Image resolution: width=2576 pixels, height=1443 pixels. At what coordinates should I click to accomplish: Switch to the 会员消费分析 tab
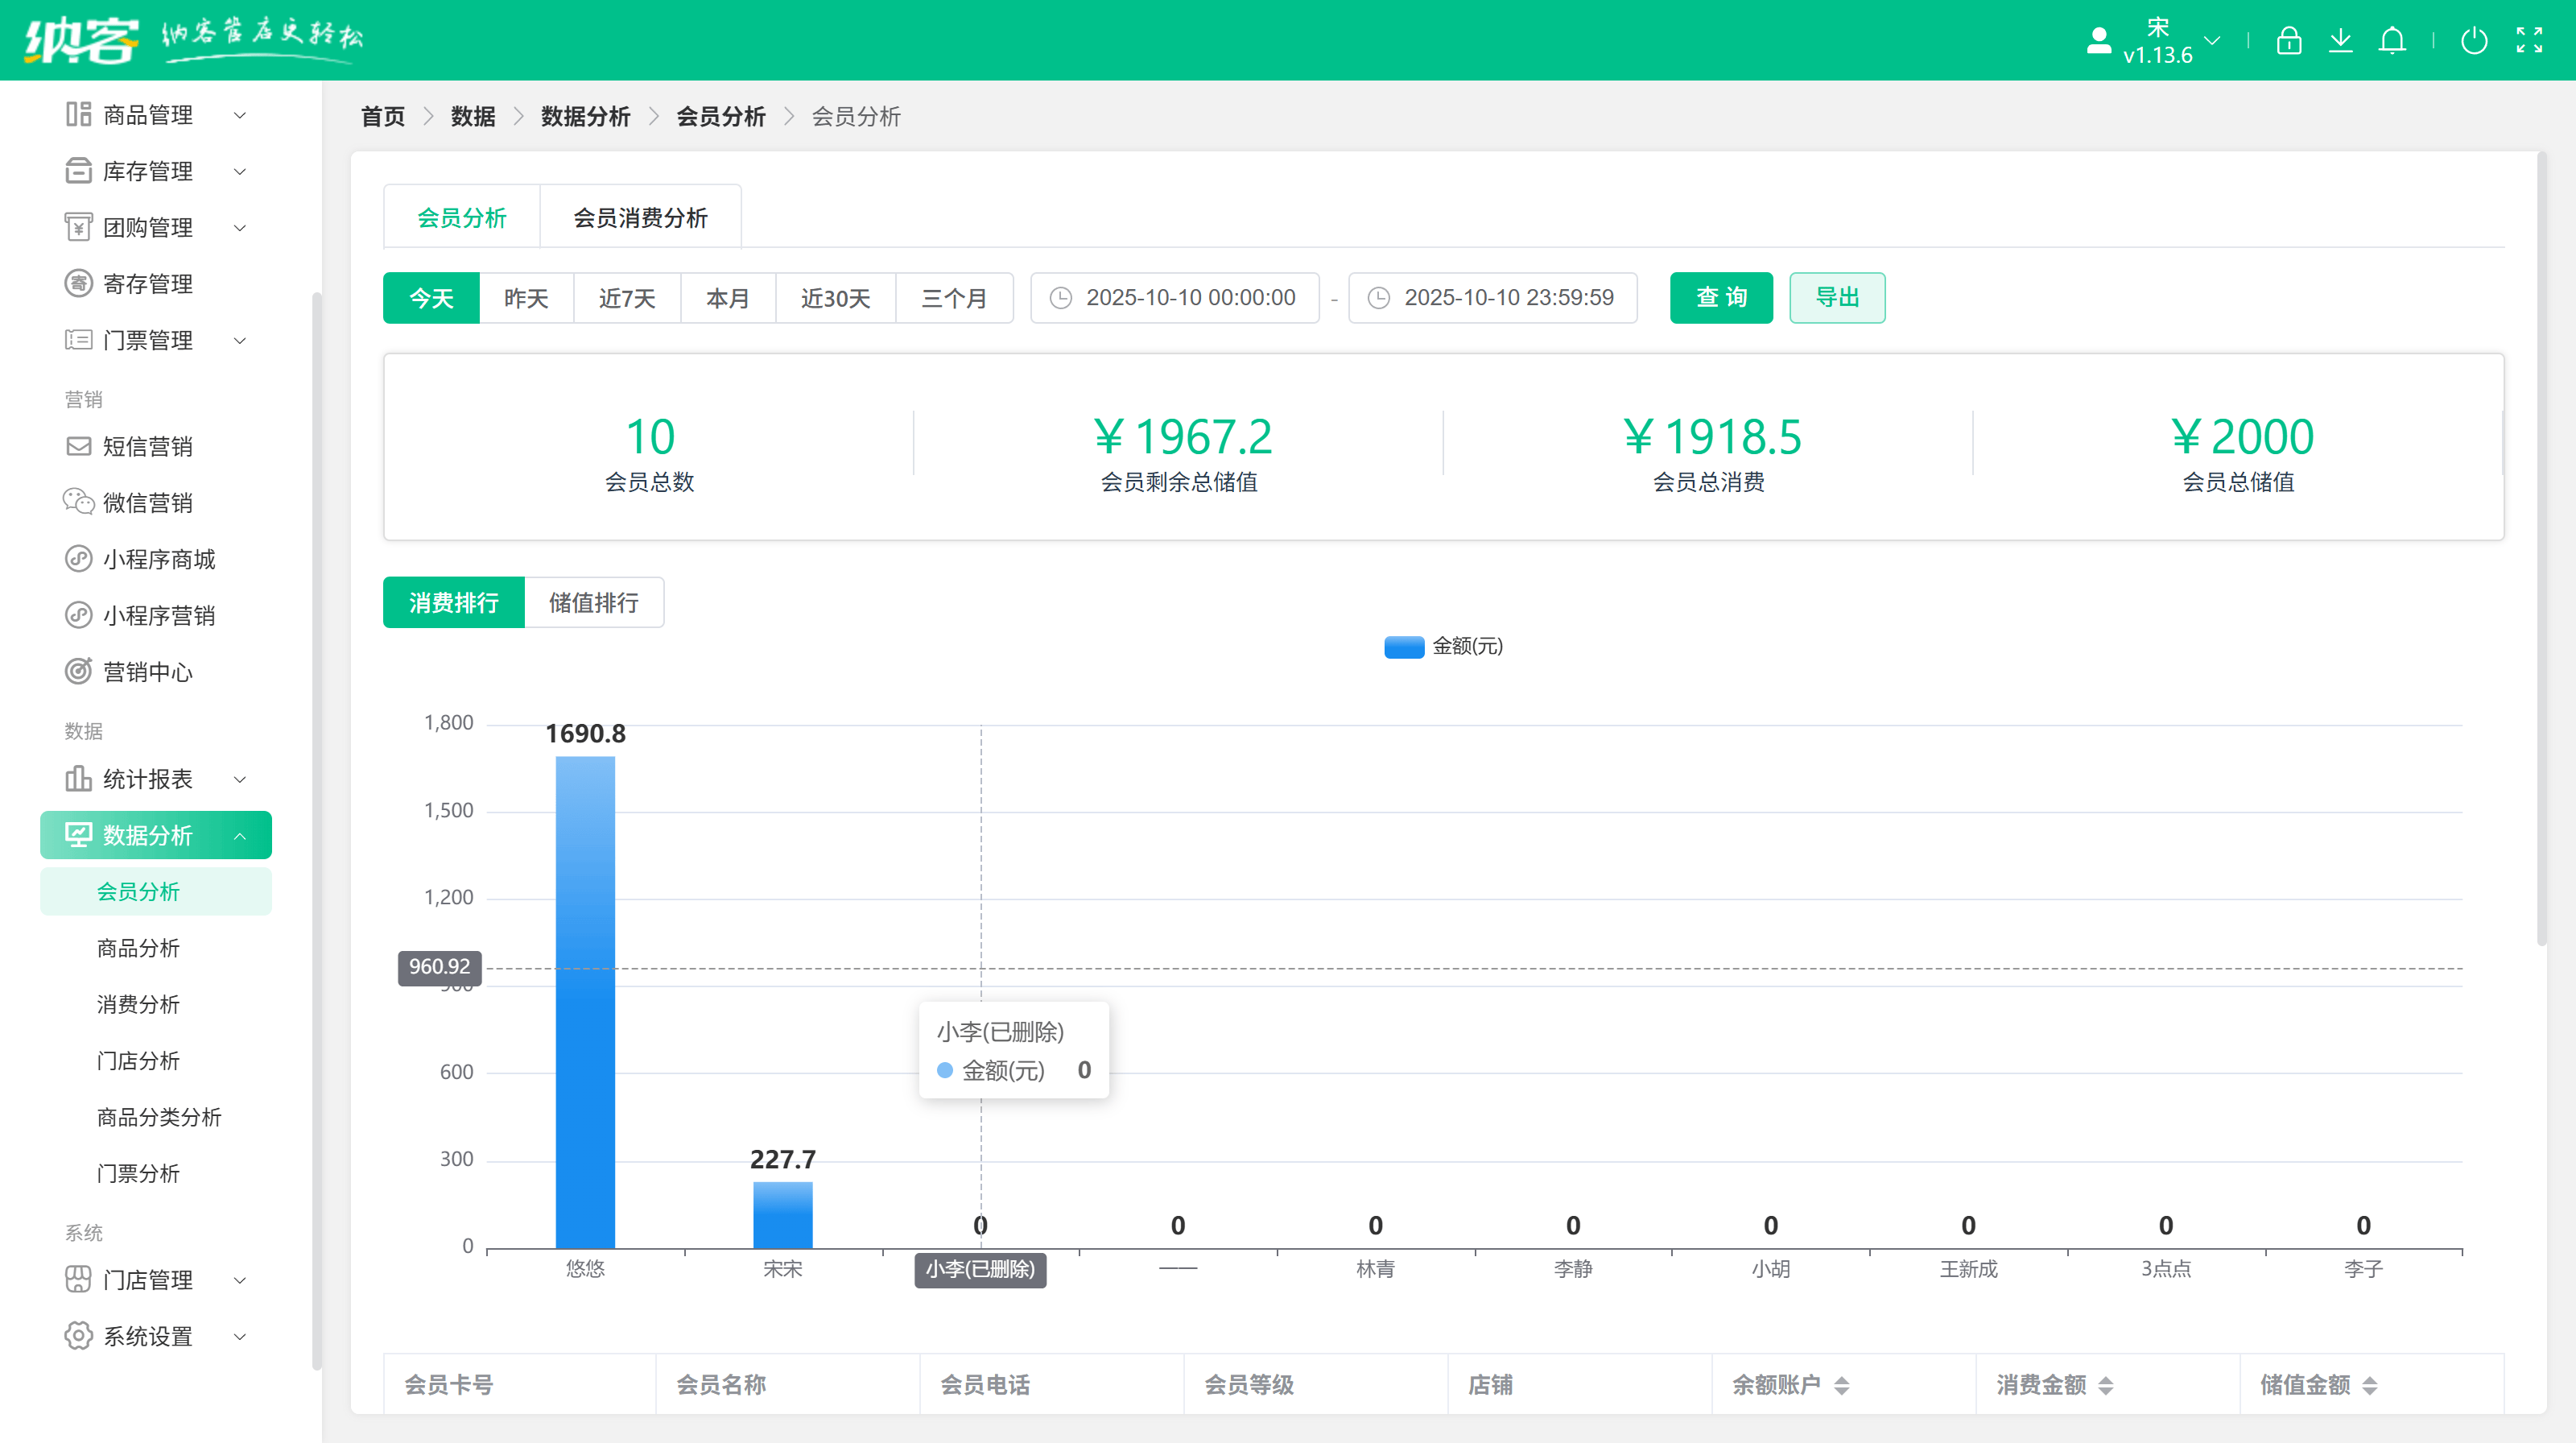coord(640,218)
